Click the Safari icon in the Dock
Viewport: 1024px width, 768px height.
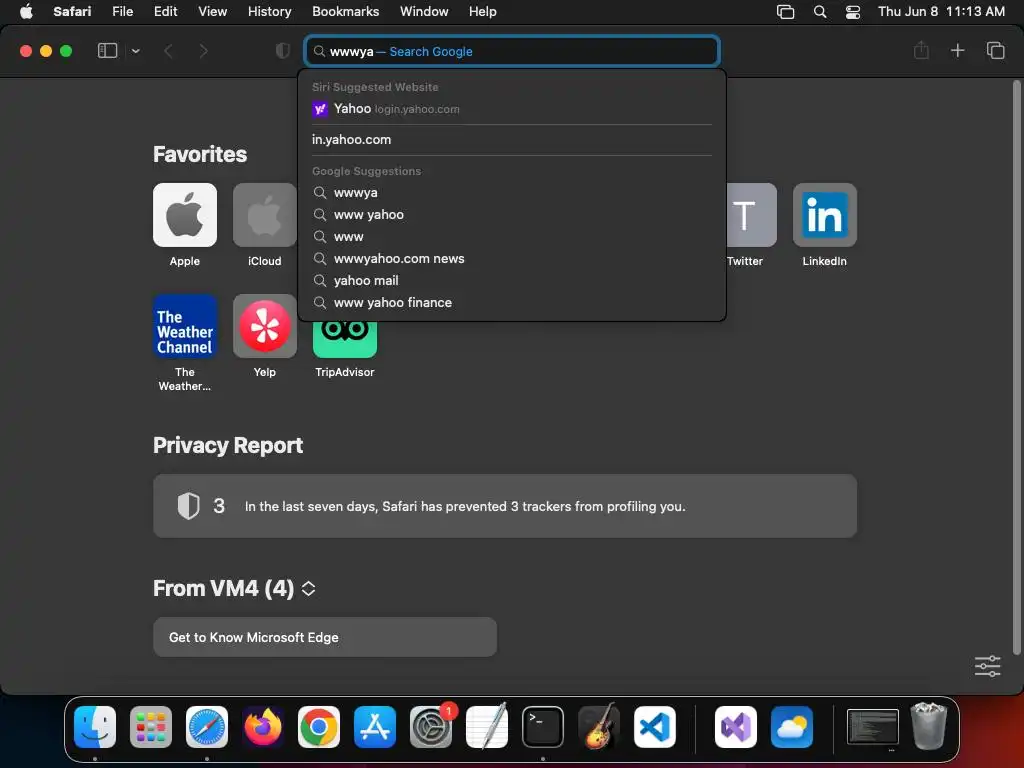pyautogui.click(x=207, y=727)
